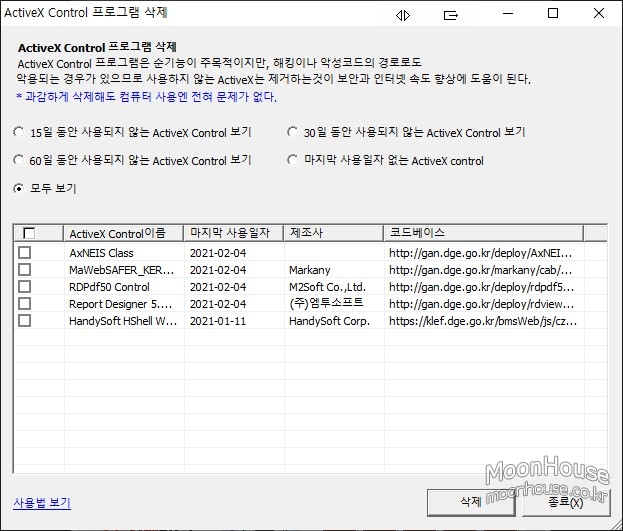The height and width of the screenshot is (531, 623).
Task: Check the HandySoft HShell row checkbox
Action: [x=24, y=320]
